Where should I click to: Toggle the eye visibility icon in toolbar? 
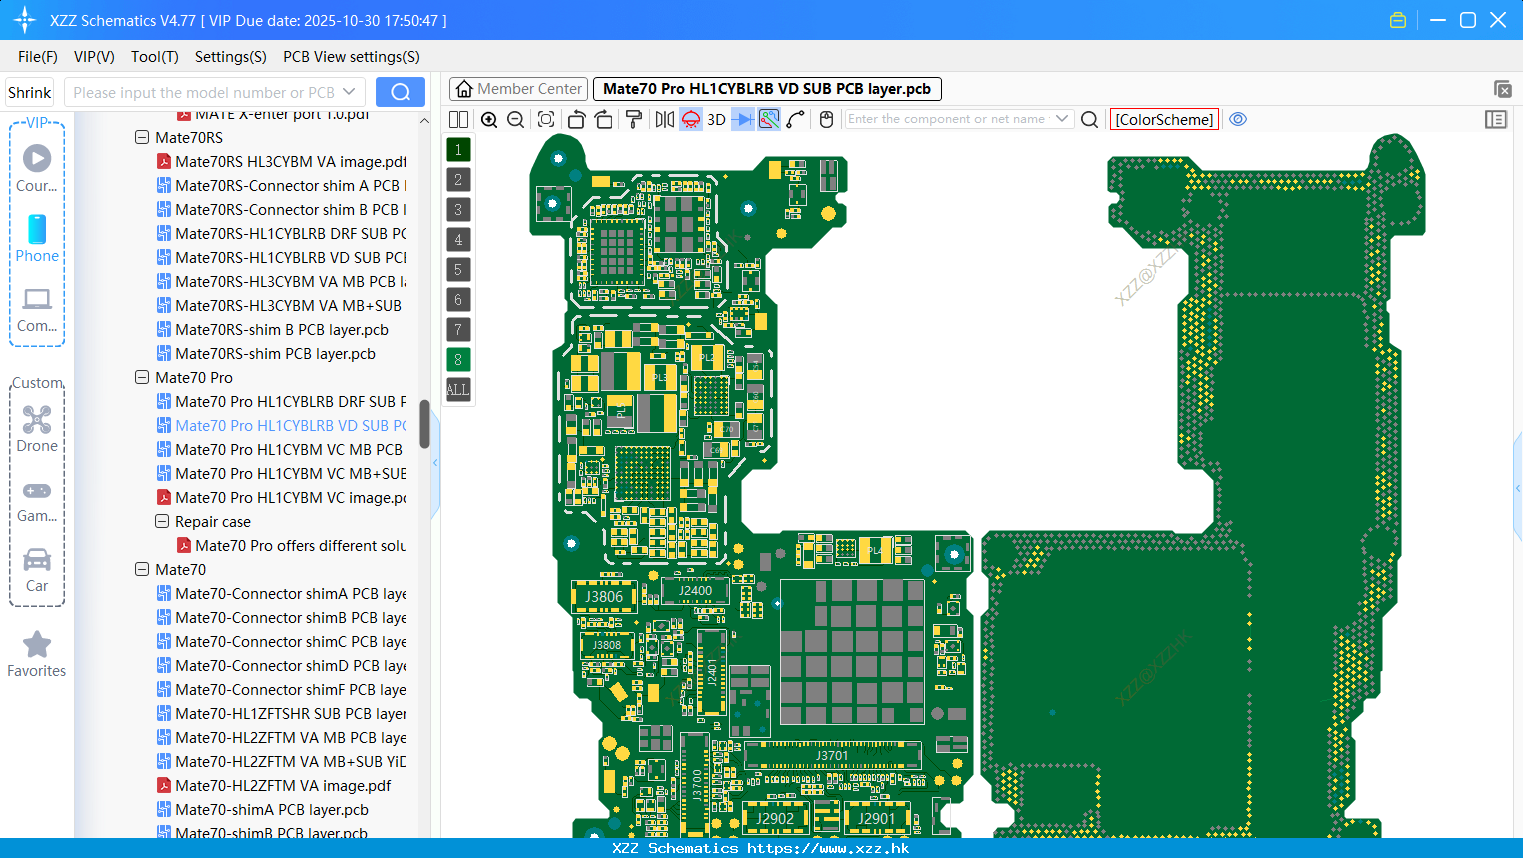(x=1238, y=119)
